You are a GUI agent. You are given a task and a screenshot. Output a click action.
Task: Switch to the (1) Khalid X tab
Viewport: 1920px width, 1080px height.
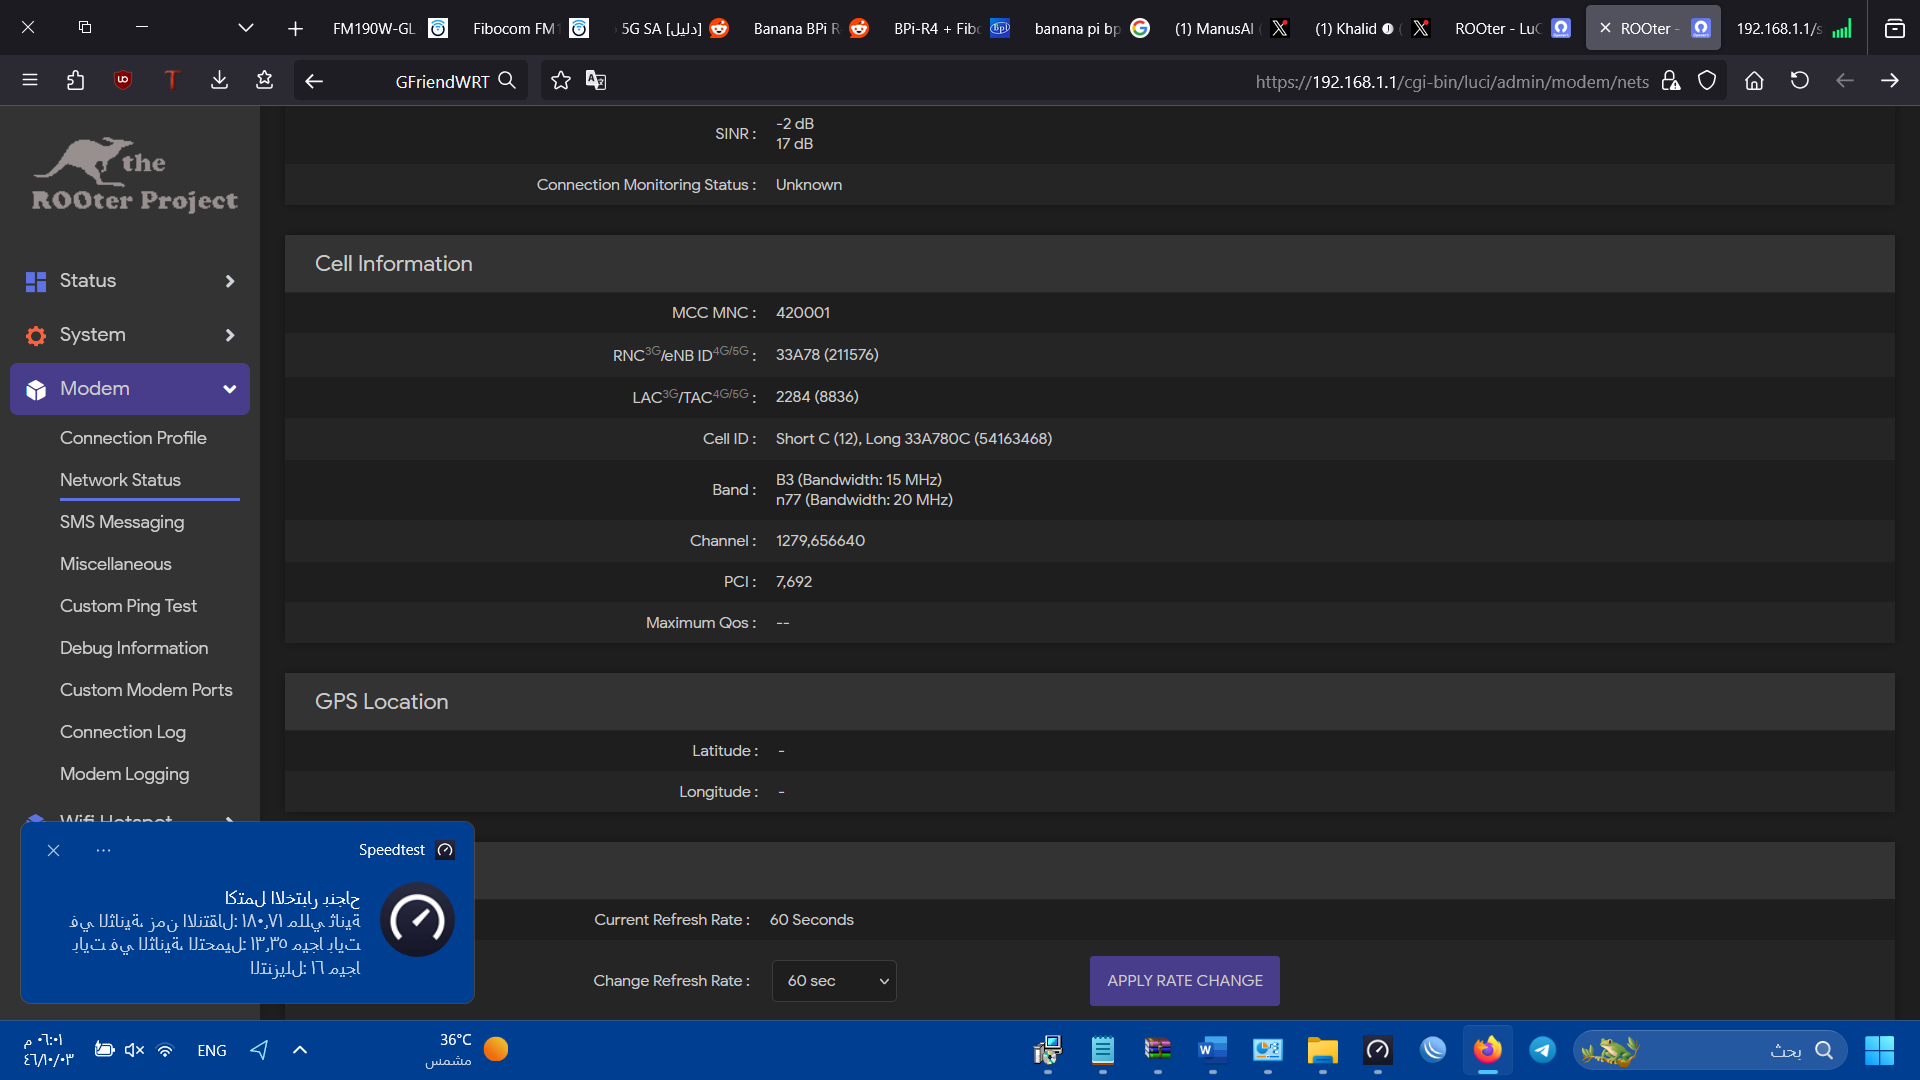[x=1372, y=28]
